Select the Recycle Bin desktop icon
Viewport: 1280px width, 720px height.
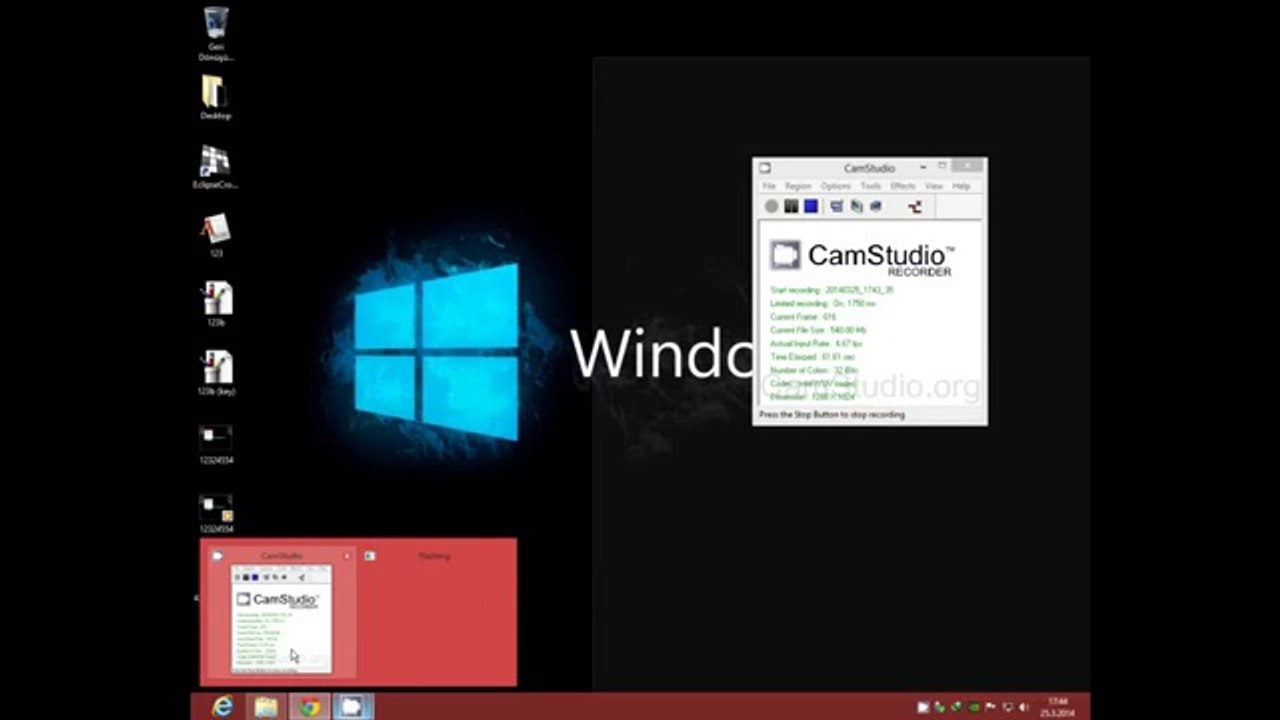(215, 34)
